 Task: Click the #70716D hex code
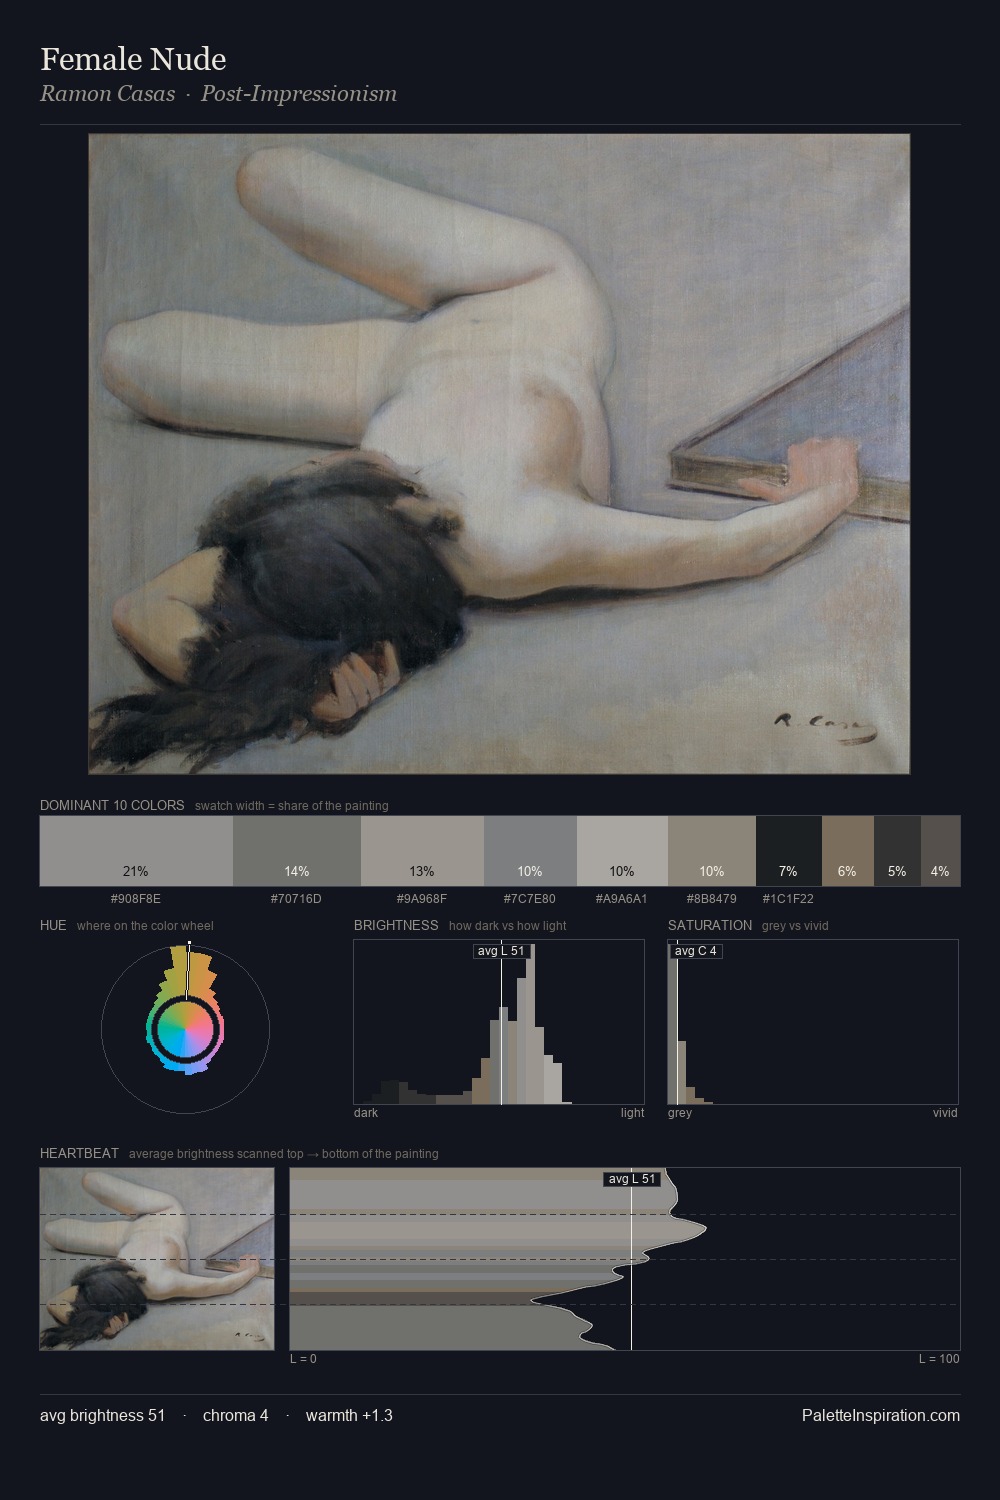296,899
